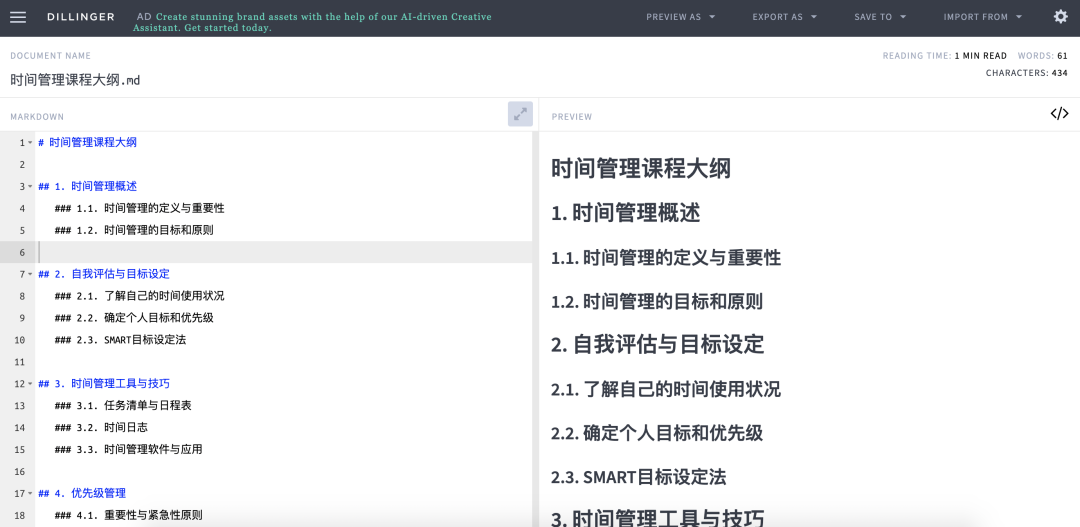This screenshot has width=1080, height=527.
Task: Click the DOCUMENT NAME label
Action: [x=50, y=56]
